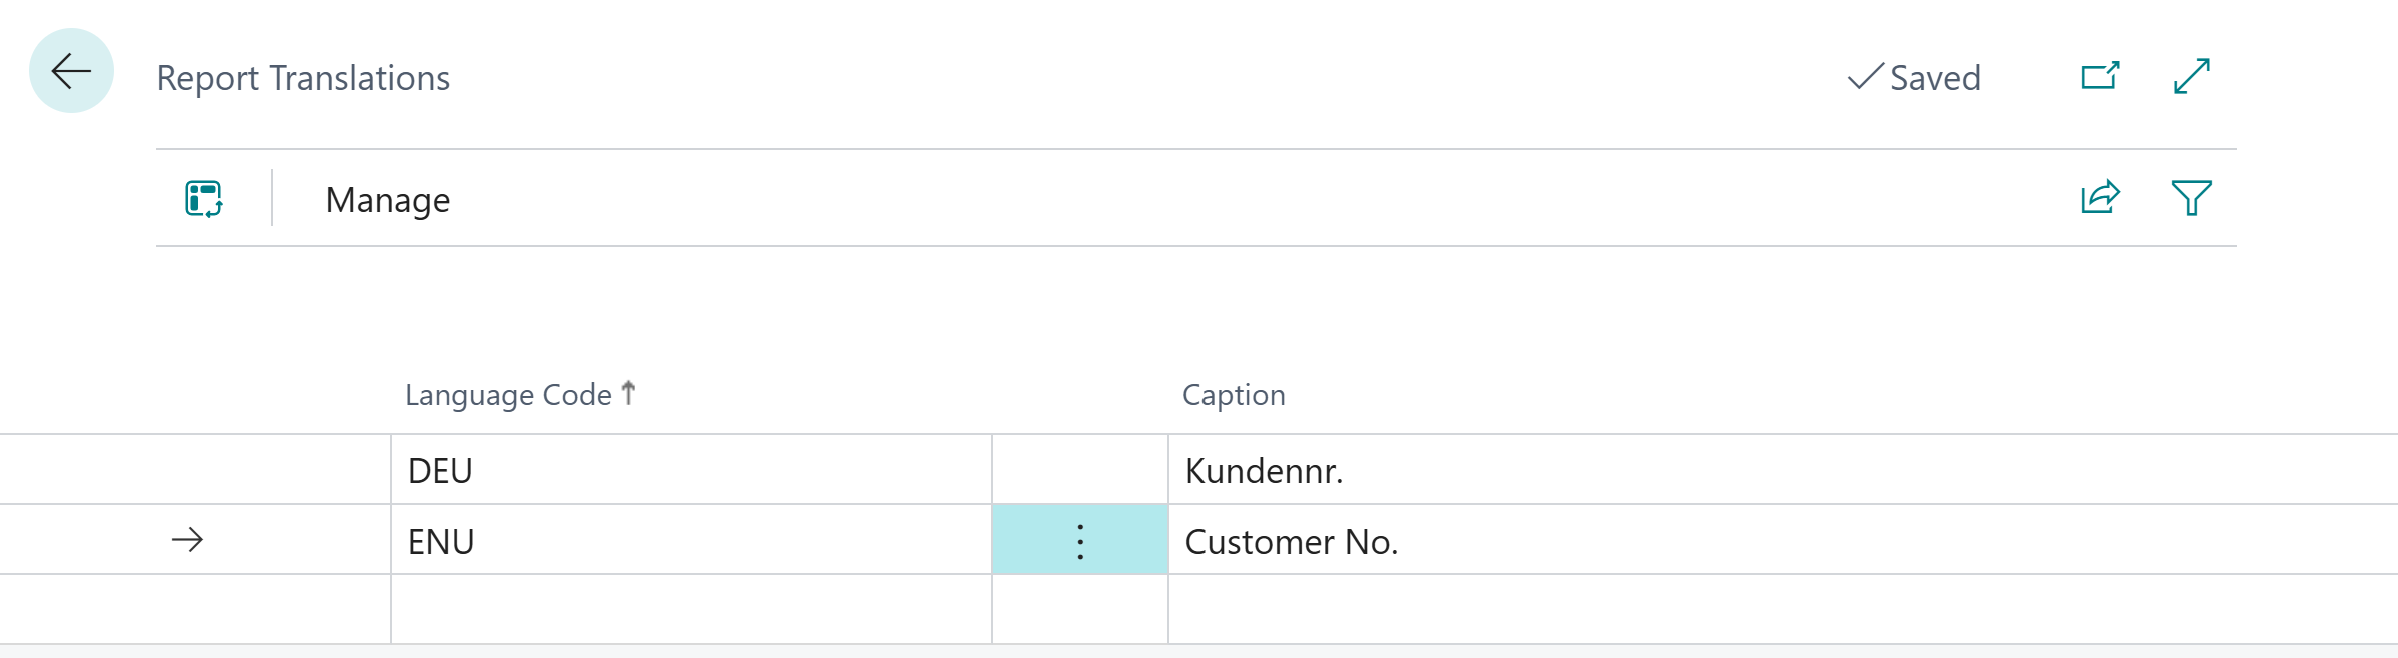The height and width of the screenshot is (658, 2398).
Task: Click the expand page diagonal arrows icon
Action: pos(2191,76)
